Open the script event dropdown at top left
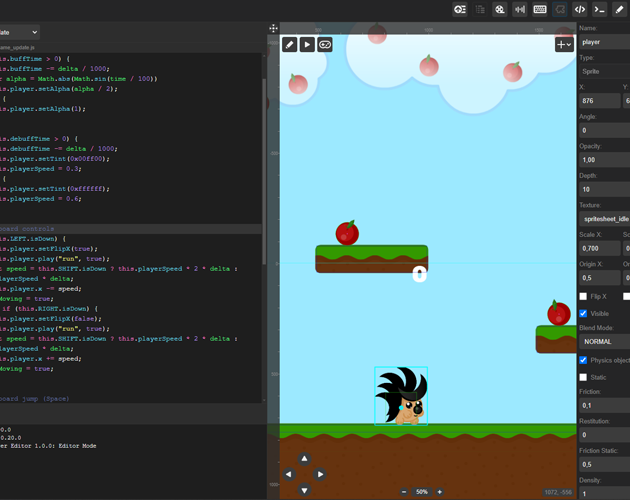Image resolution: width=630 pixels, height=500 pixels. coord(20,32)
